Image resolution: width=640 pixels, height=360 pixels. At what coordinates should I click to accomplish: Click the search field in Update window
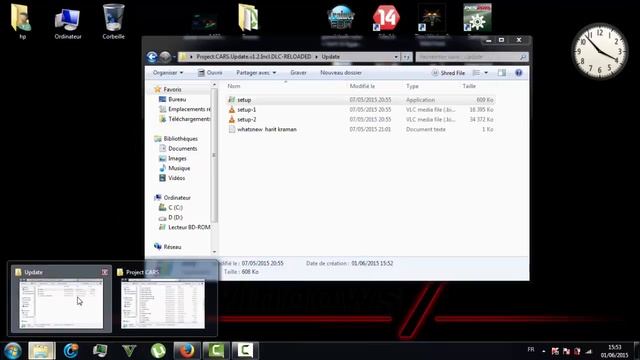click(x=471, y=57)
